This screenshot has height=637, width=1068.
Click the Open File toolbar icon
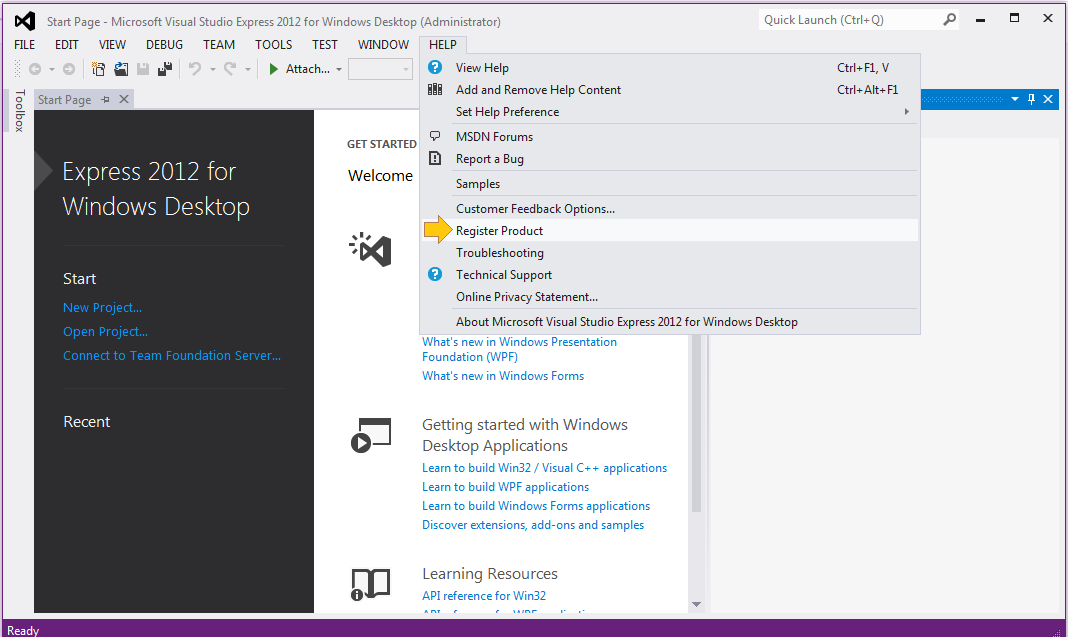point(120,69)
